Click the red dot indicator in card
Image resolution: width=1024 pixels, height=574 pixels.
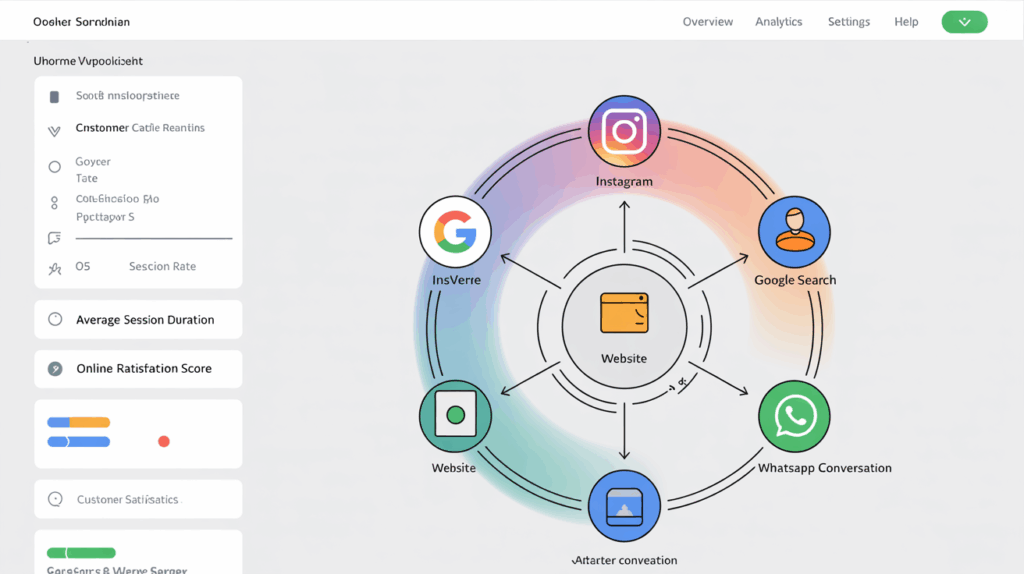[x=164, y=441]
